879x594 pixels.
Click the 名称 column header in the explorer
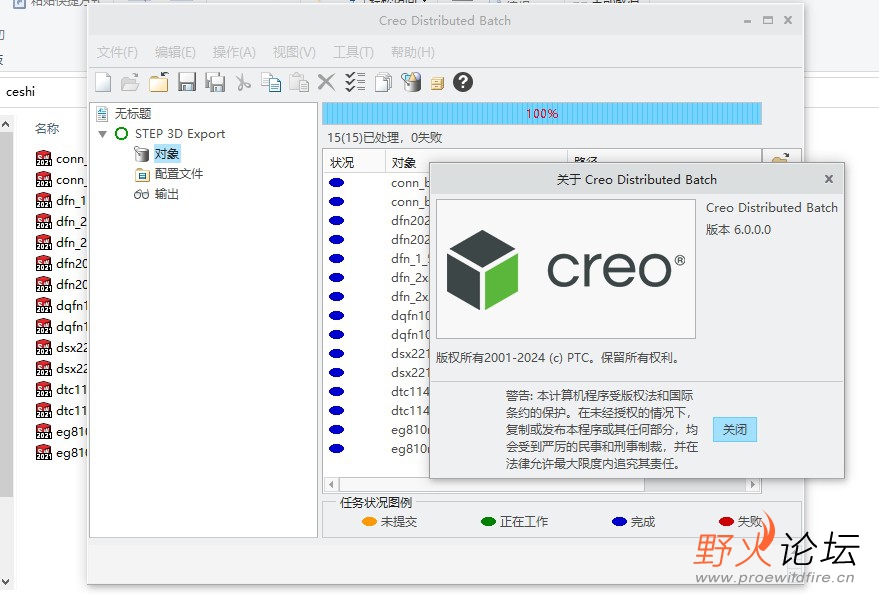point(47,128)
